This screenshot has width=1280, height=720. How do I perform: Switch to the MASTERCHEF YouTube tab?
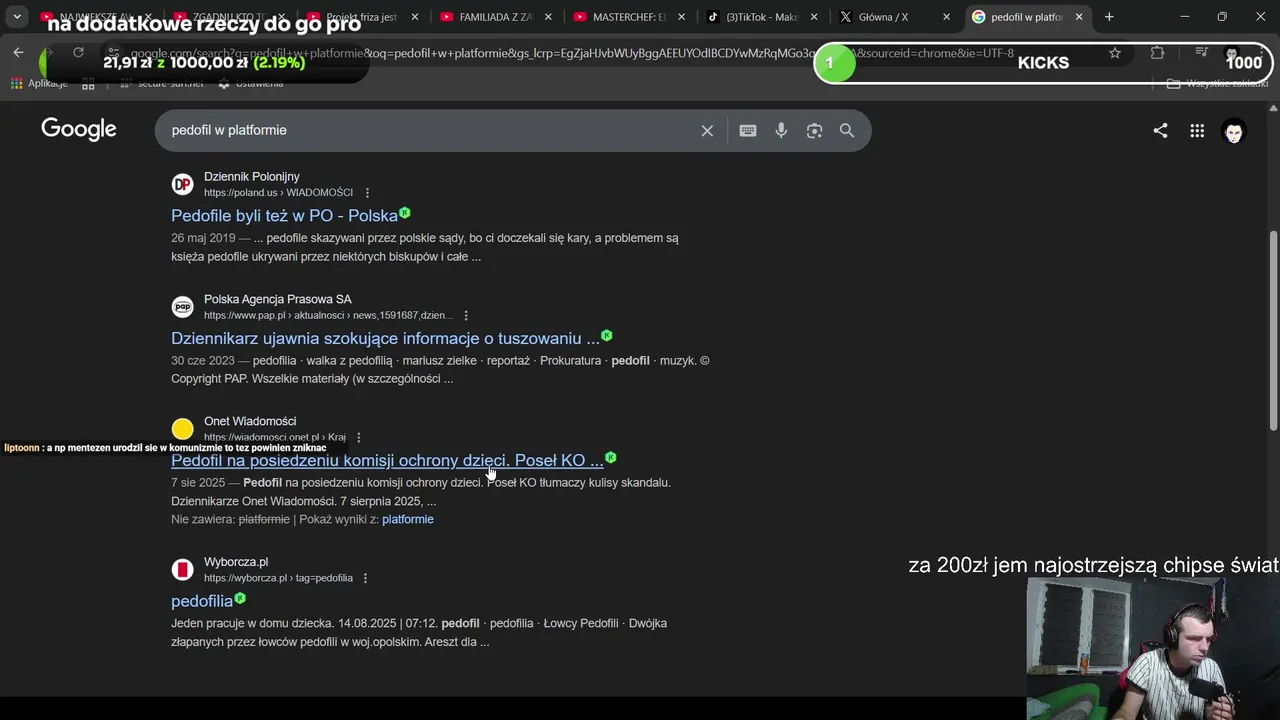630,17
